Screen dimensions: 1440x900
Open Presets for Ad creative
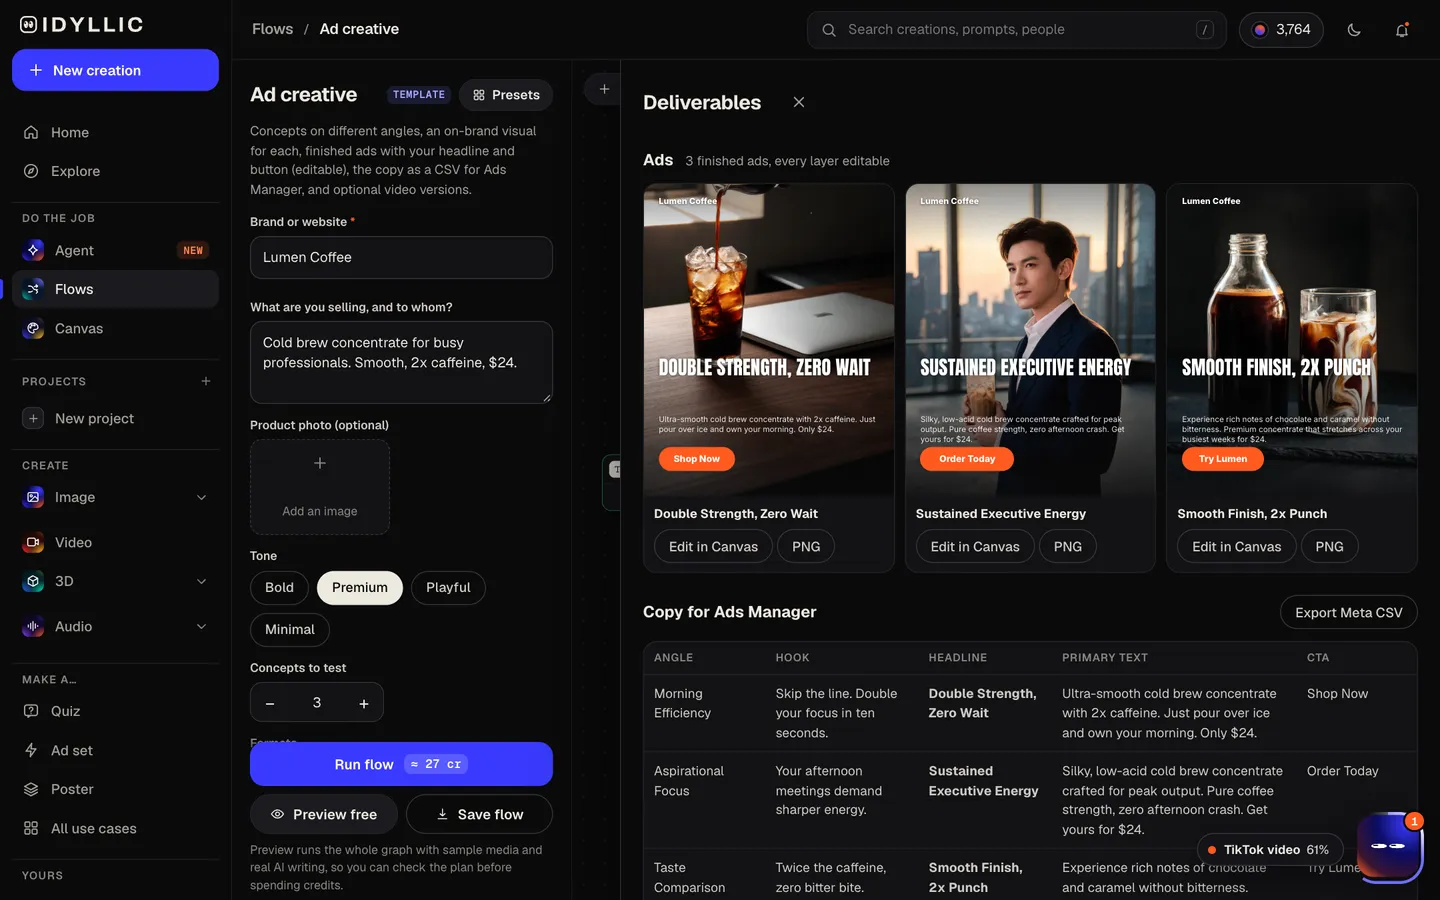pos(506,95)
